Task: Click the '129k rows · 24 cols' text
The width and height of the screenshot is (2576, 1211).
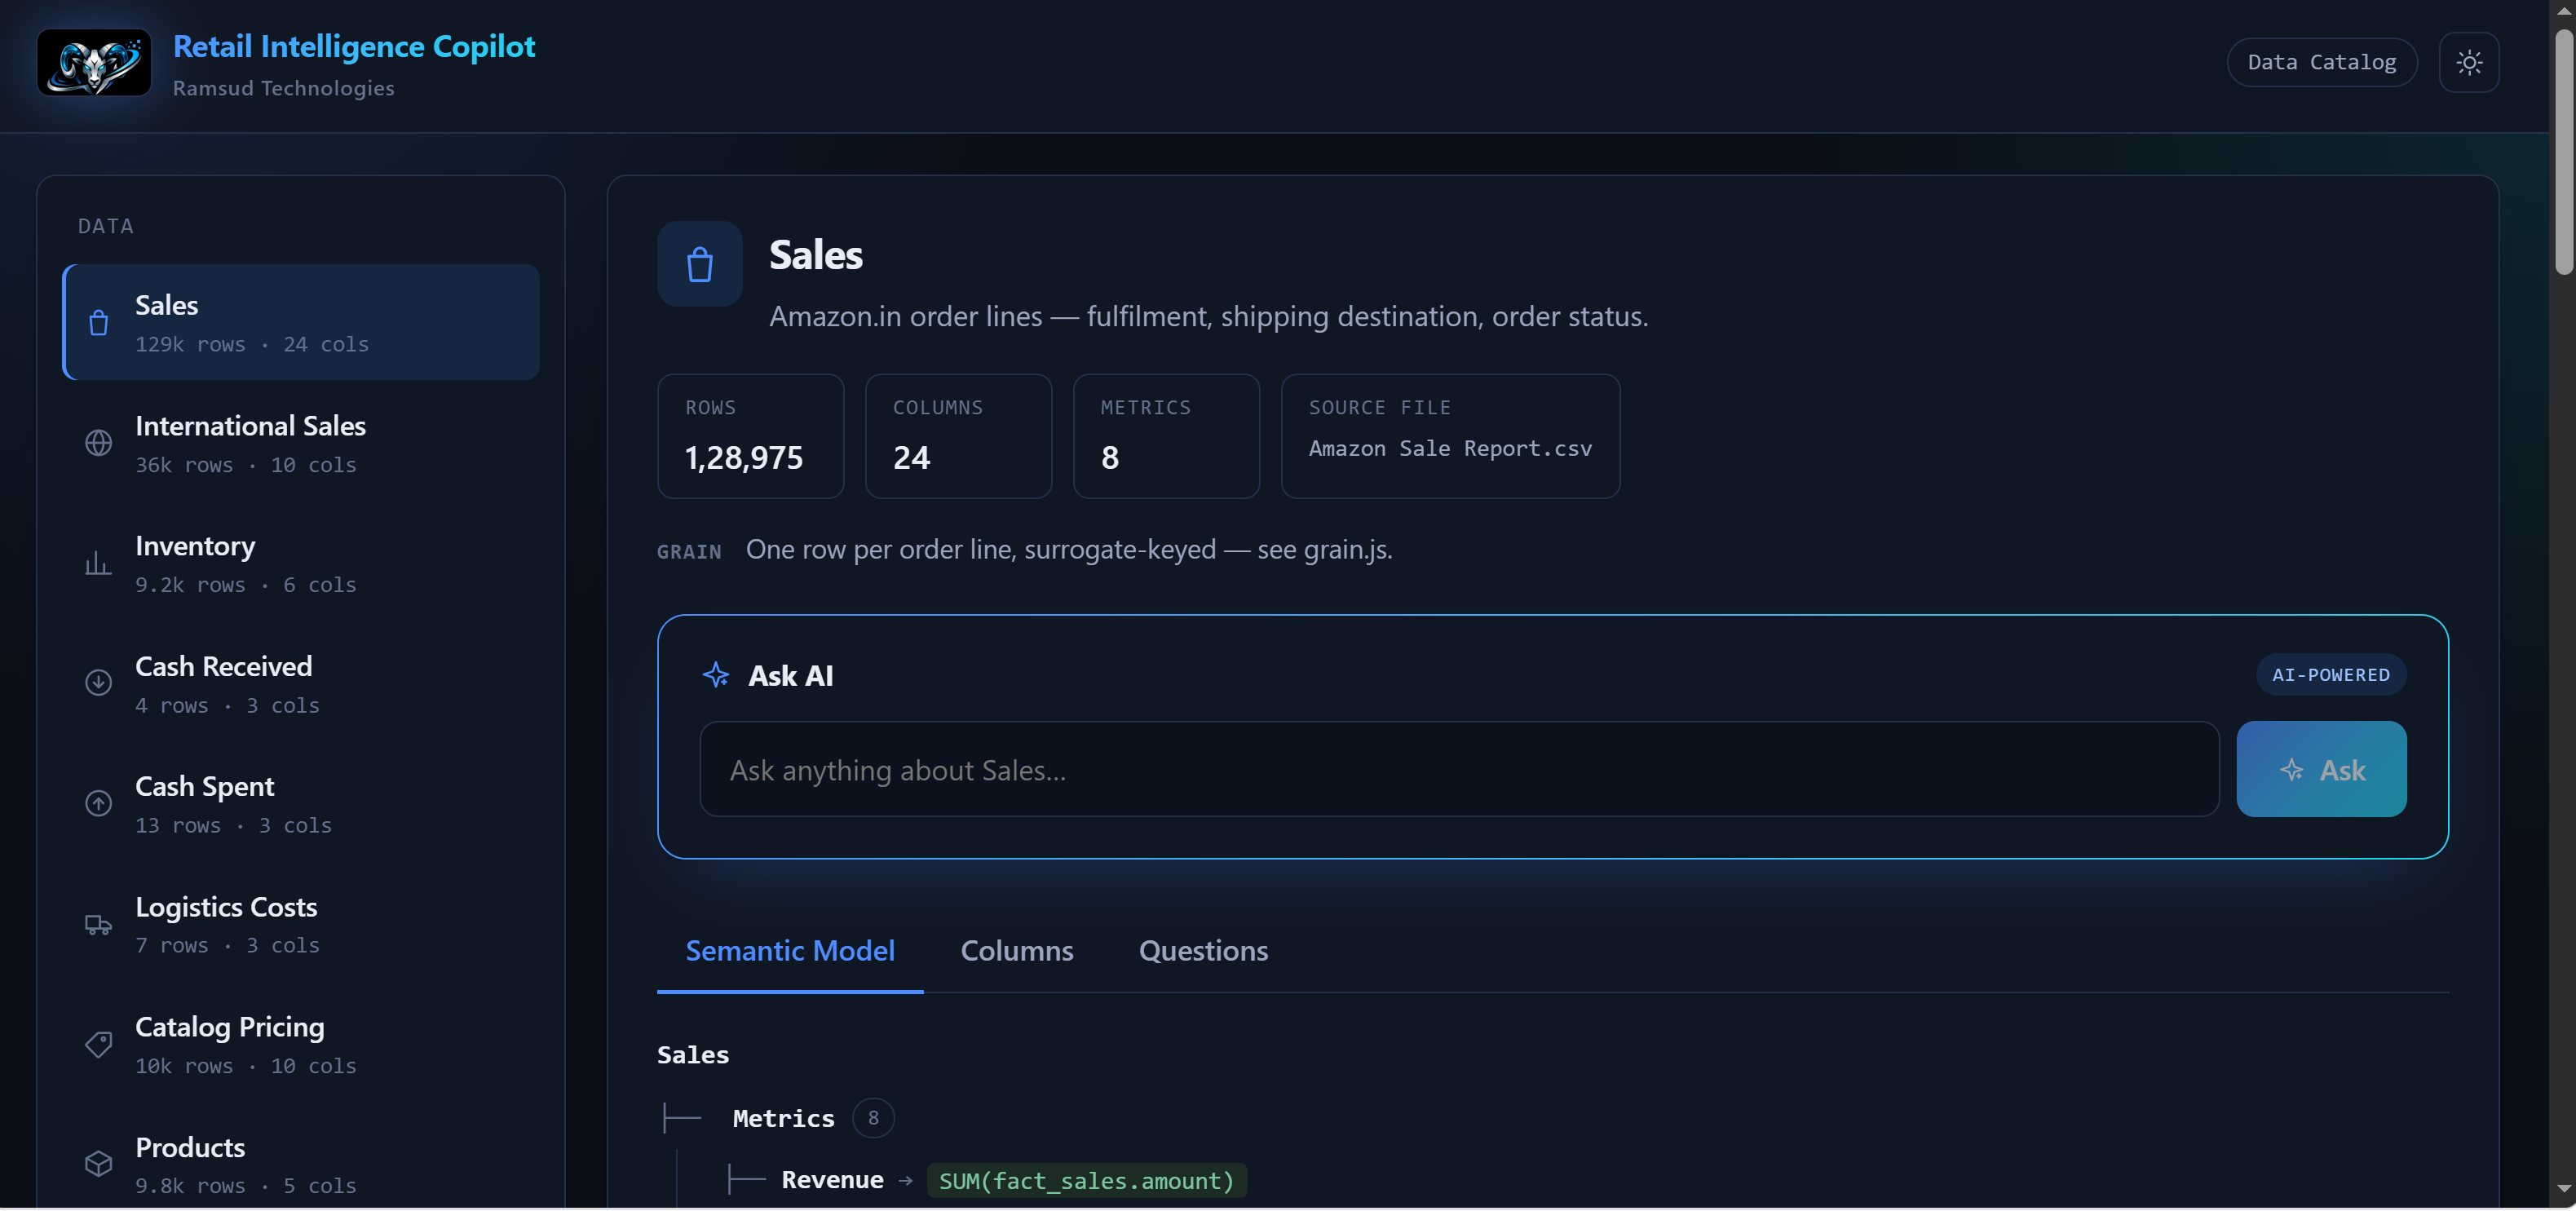Action: (x=252, y=344)
